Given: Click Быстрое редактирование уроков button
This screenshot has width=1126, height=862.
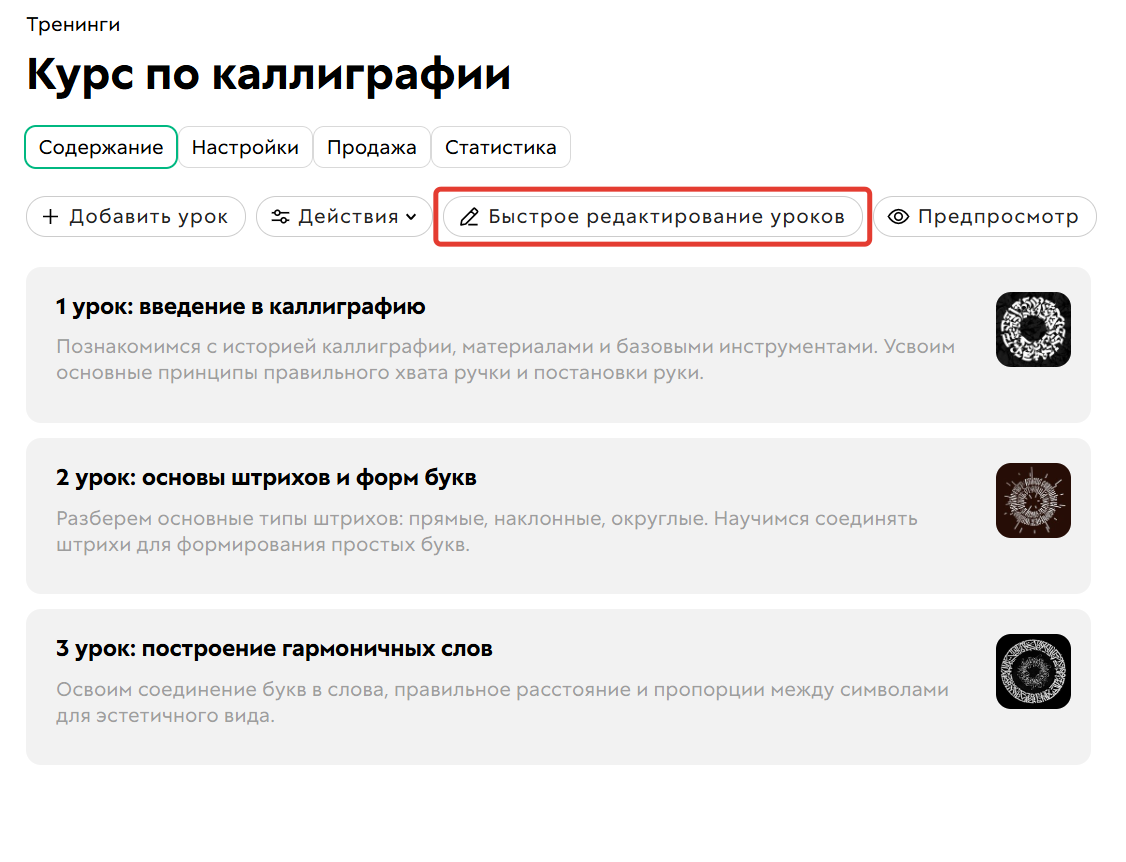Looking at the screenshot, I should [651, 216].
